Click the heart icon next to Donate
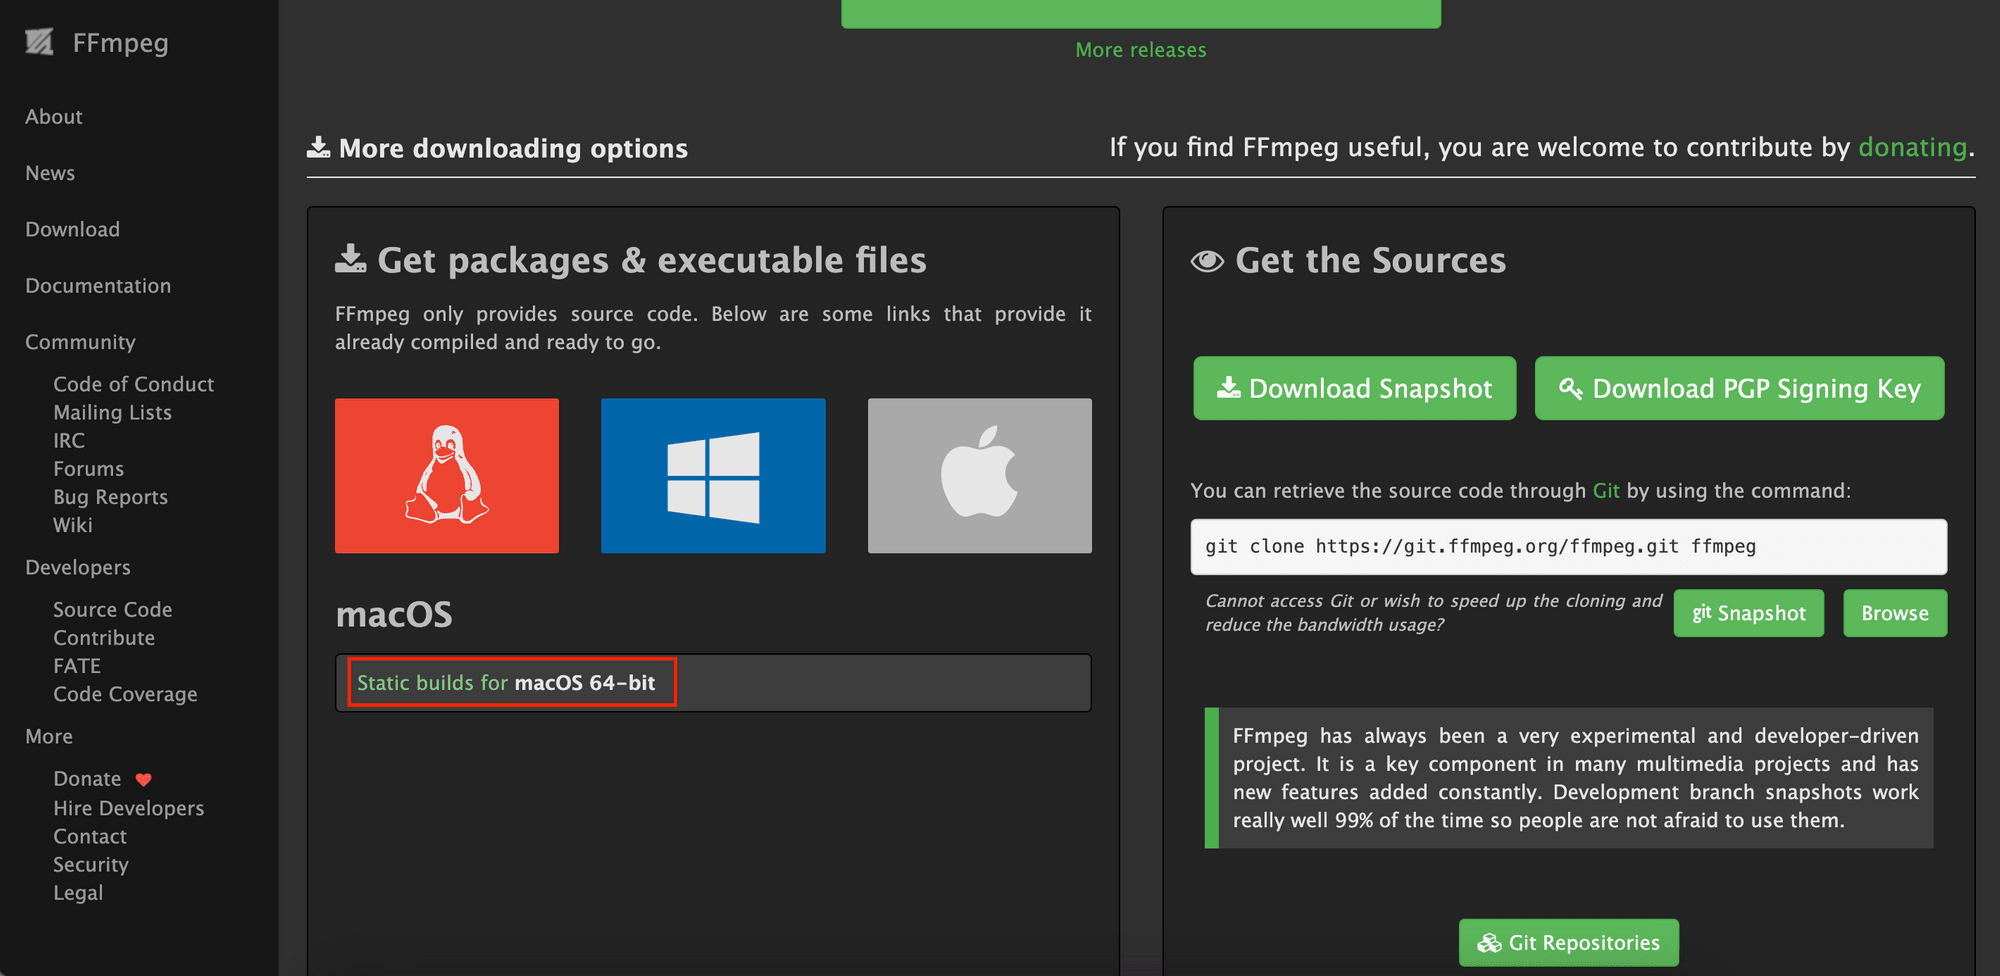Viewport: 2000px width, 976px height. tap(143, 779)
